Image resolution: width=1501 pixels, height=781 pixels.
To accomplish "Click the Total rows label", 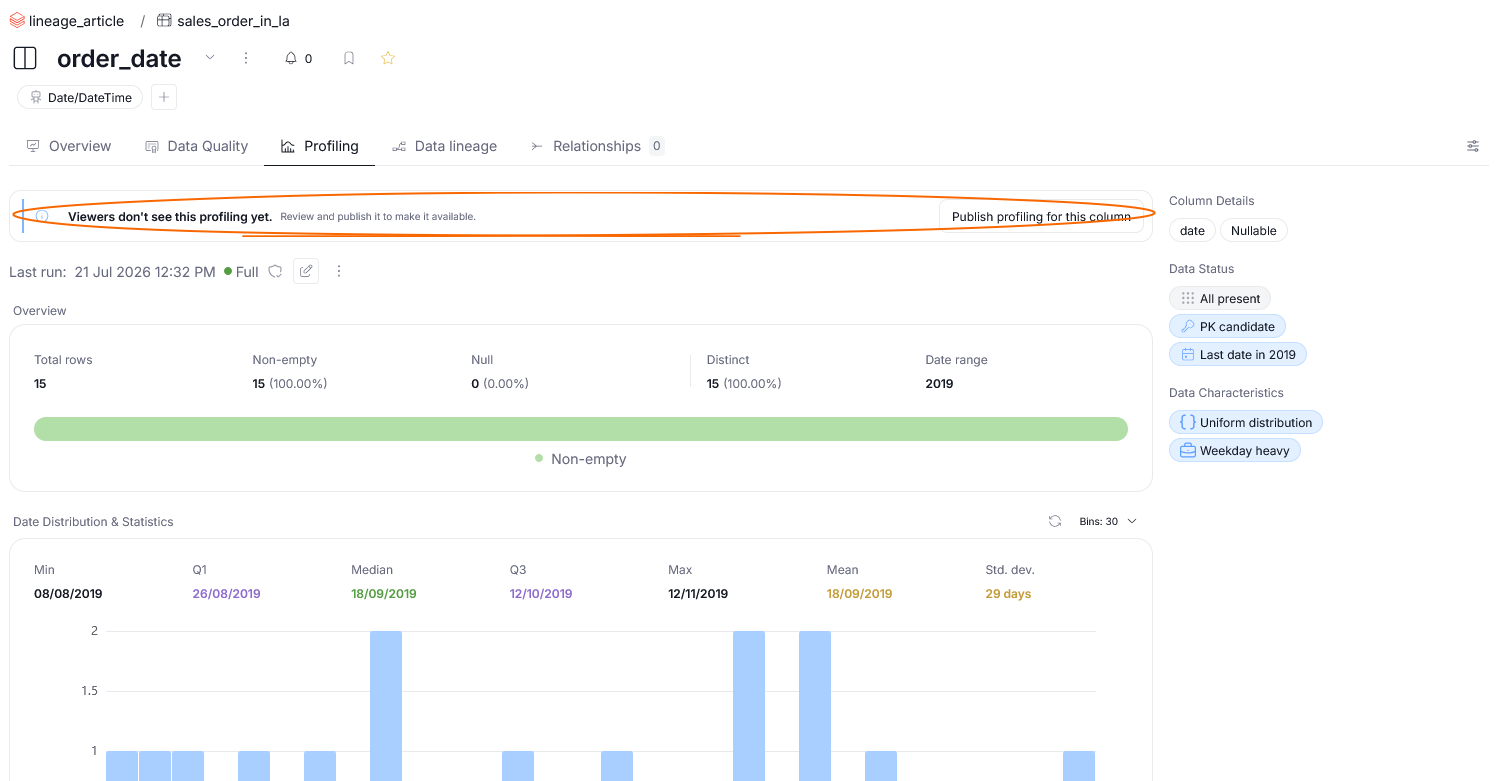I will point(63,360).
